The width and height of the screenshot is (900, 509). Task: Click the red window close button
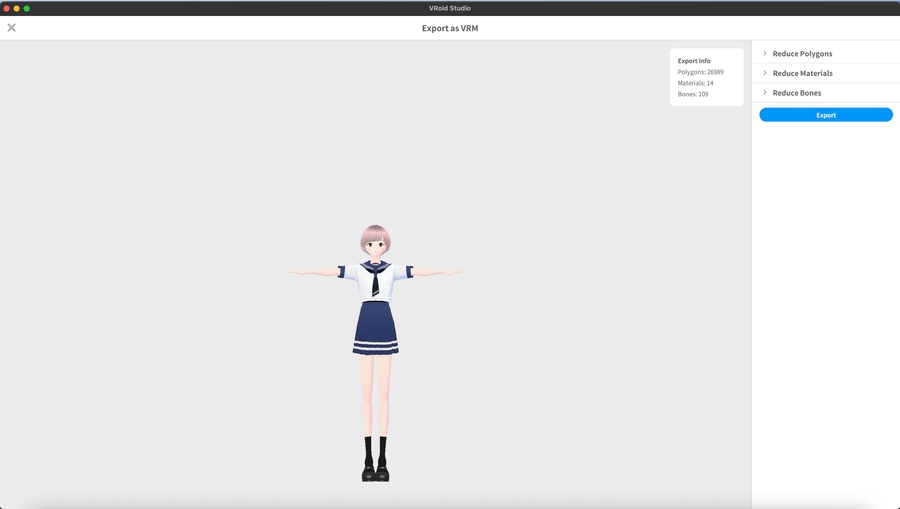[7, 8]
